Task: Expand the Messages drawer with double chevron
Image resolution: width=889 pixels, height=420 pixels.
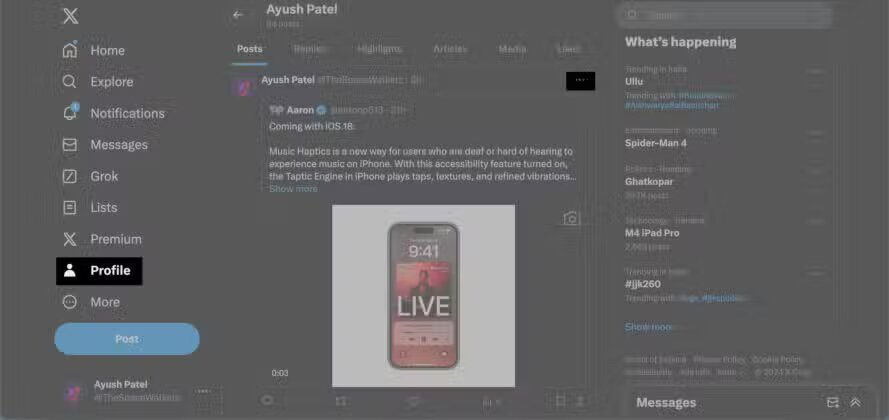Action: [856, 402]
